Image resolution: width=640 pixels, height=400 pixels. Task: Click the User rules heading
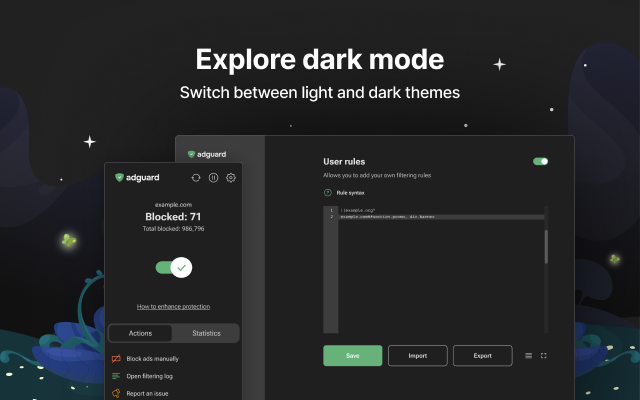pyautogui.click(x=344, y=162)
